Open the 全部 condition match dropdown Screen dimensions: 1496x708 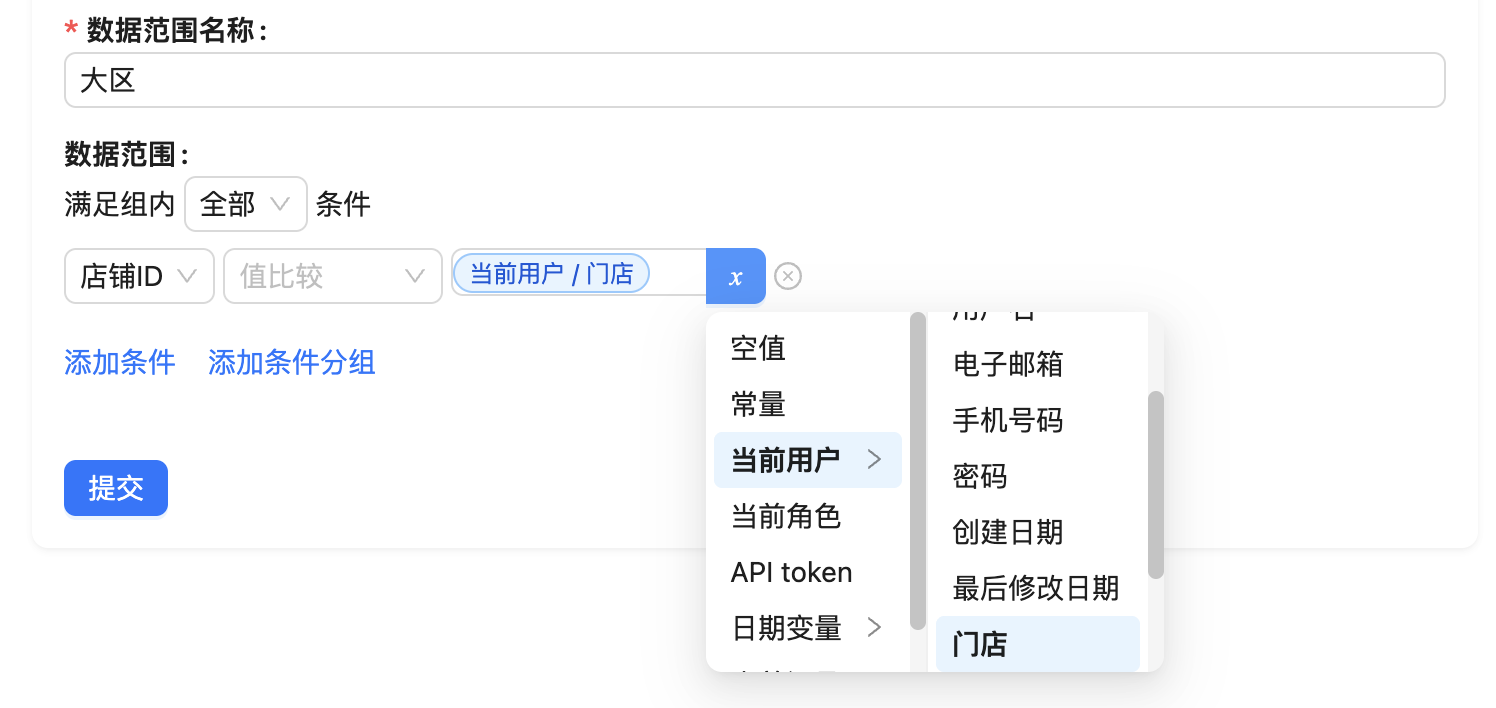pyautogui.click(x=246, y=203)
